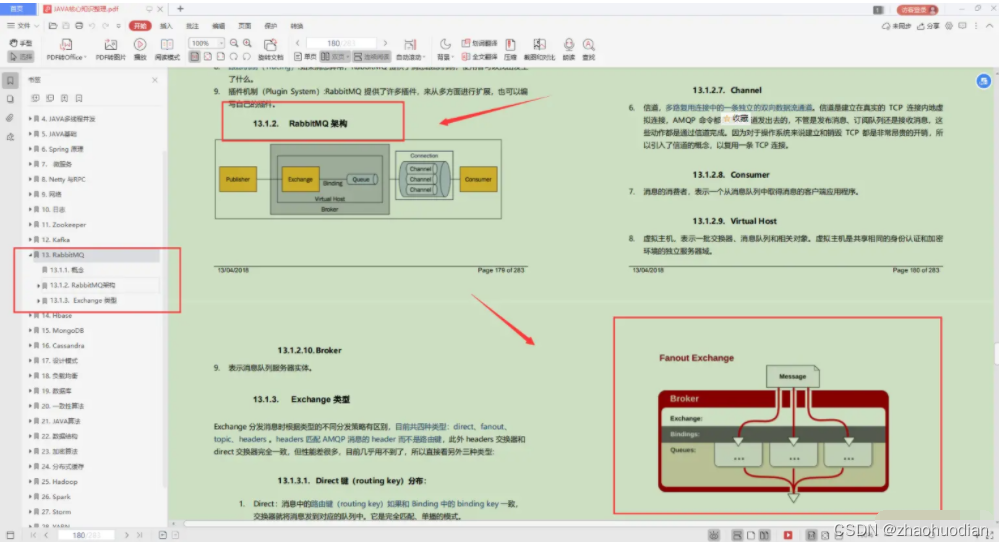This screenshot has width=1003, height=546.
Task: Open the 背景 background options
Action: coord(445,49)
